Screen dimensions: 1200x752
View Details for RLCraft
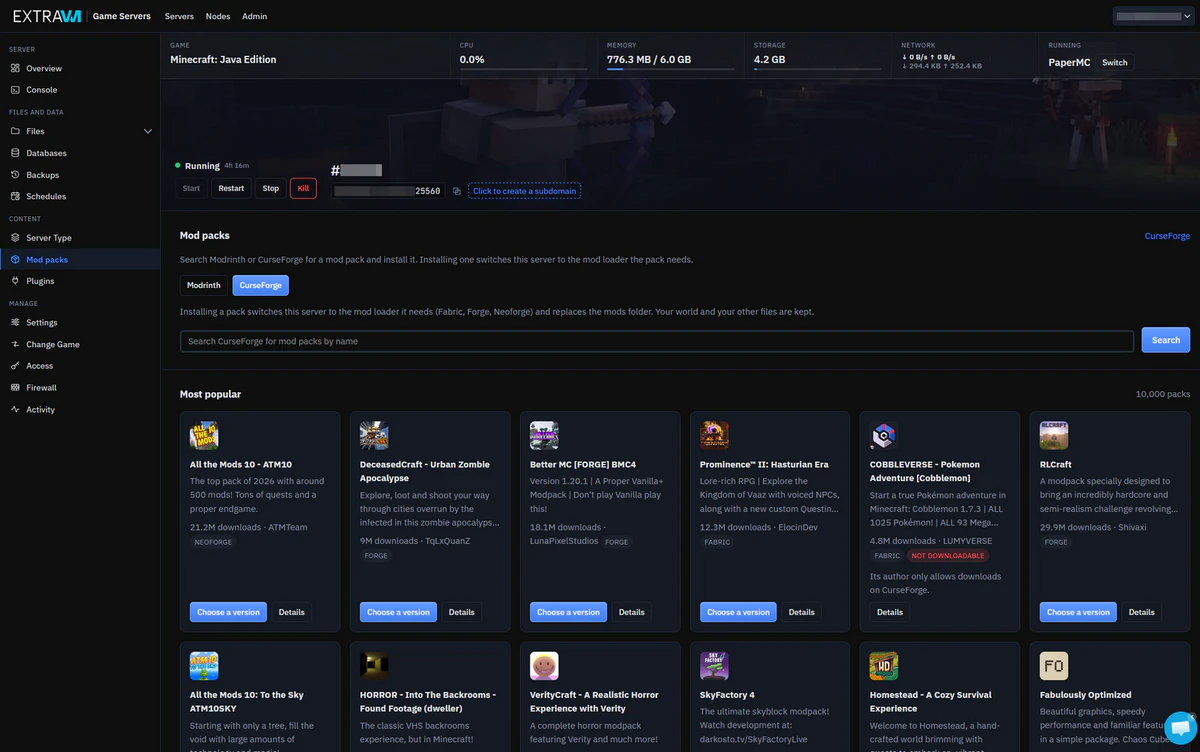(x=1142, y=612)
